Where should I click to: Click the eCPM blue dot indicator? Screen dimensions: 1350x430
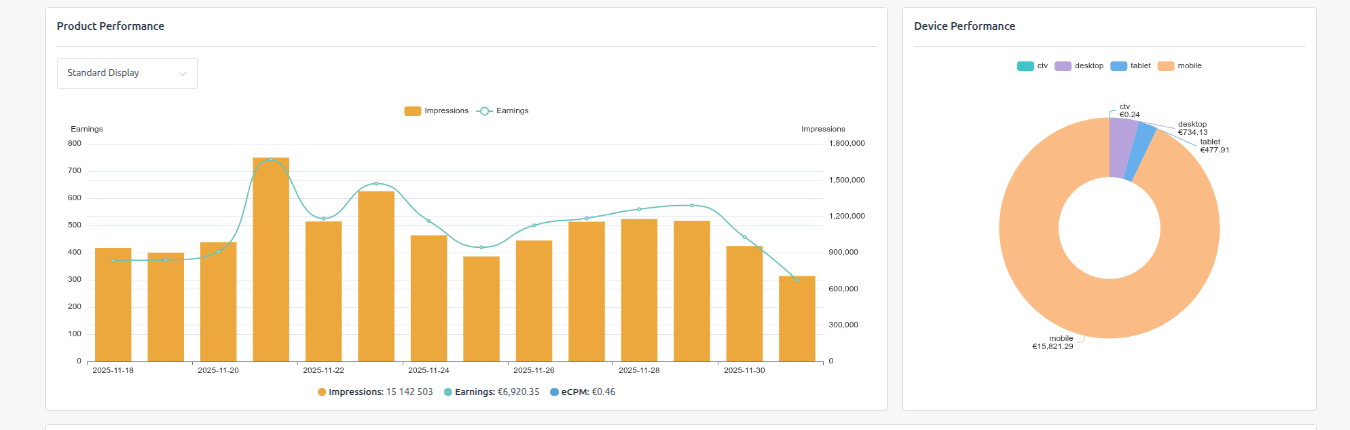pos(553,392)
